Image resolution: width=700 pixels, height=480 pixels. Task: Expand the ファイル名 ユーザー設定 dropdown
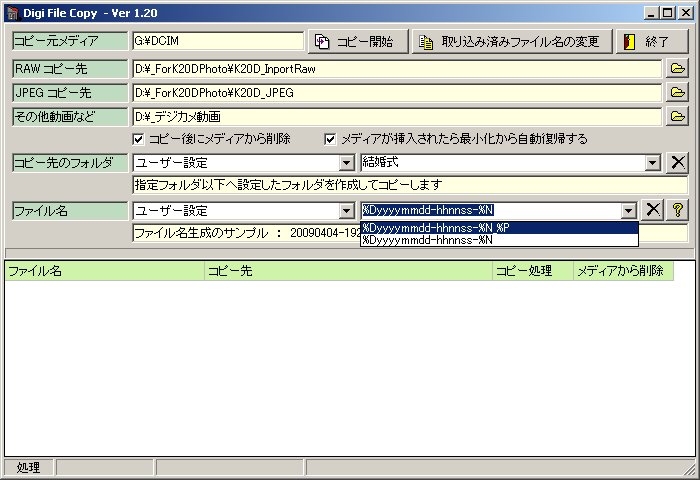tap(346, 211)
